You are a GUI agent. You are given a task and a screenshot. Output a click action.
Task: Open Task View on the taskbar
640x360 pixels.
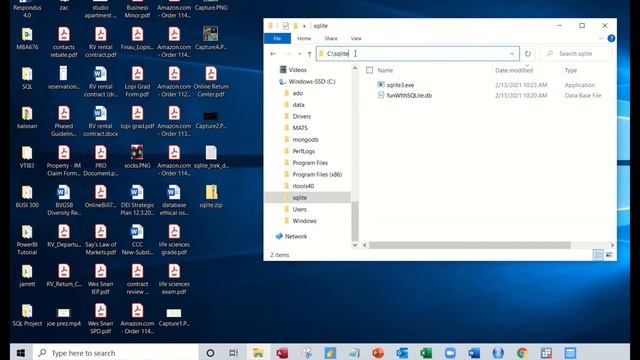pos(233,353)
